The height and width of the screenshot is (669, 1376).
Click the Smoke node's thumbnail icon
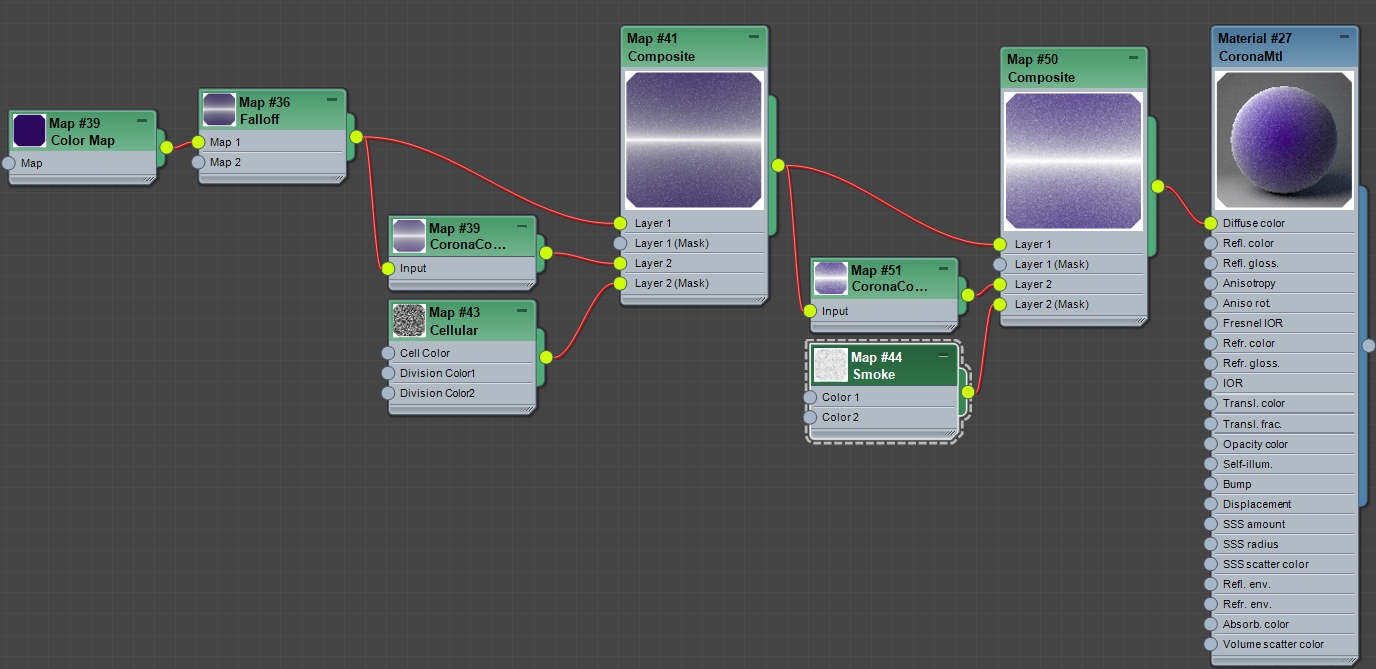click(831, 365)
